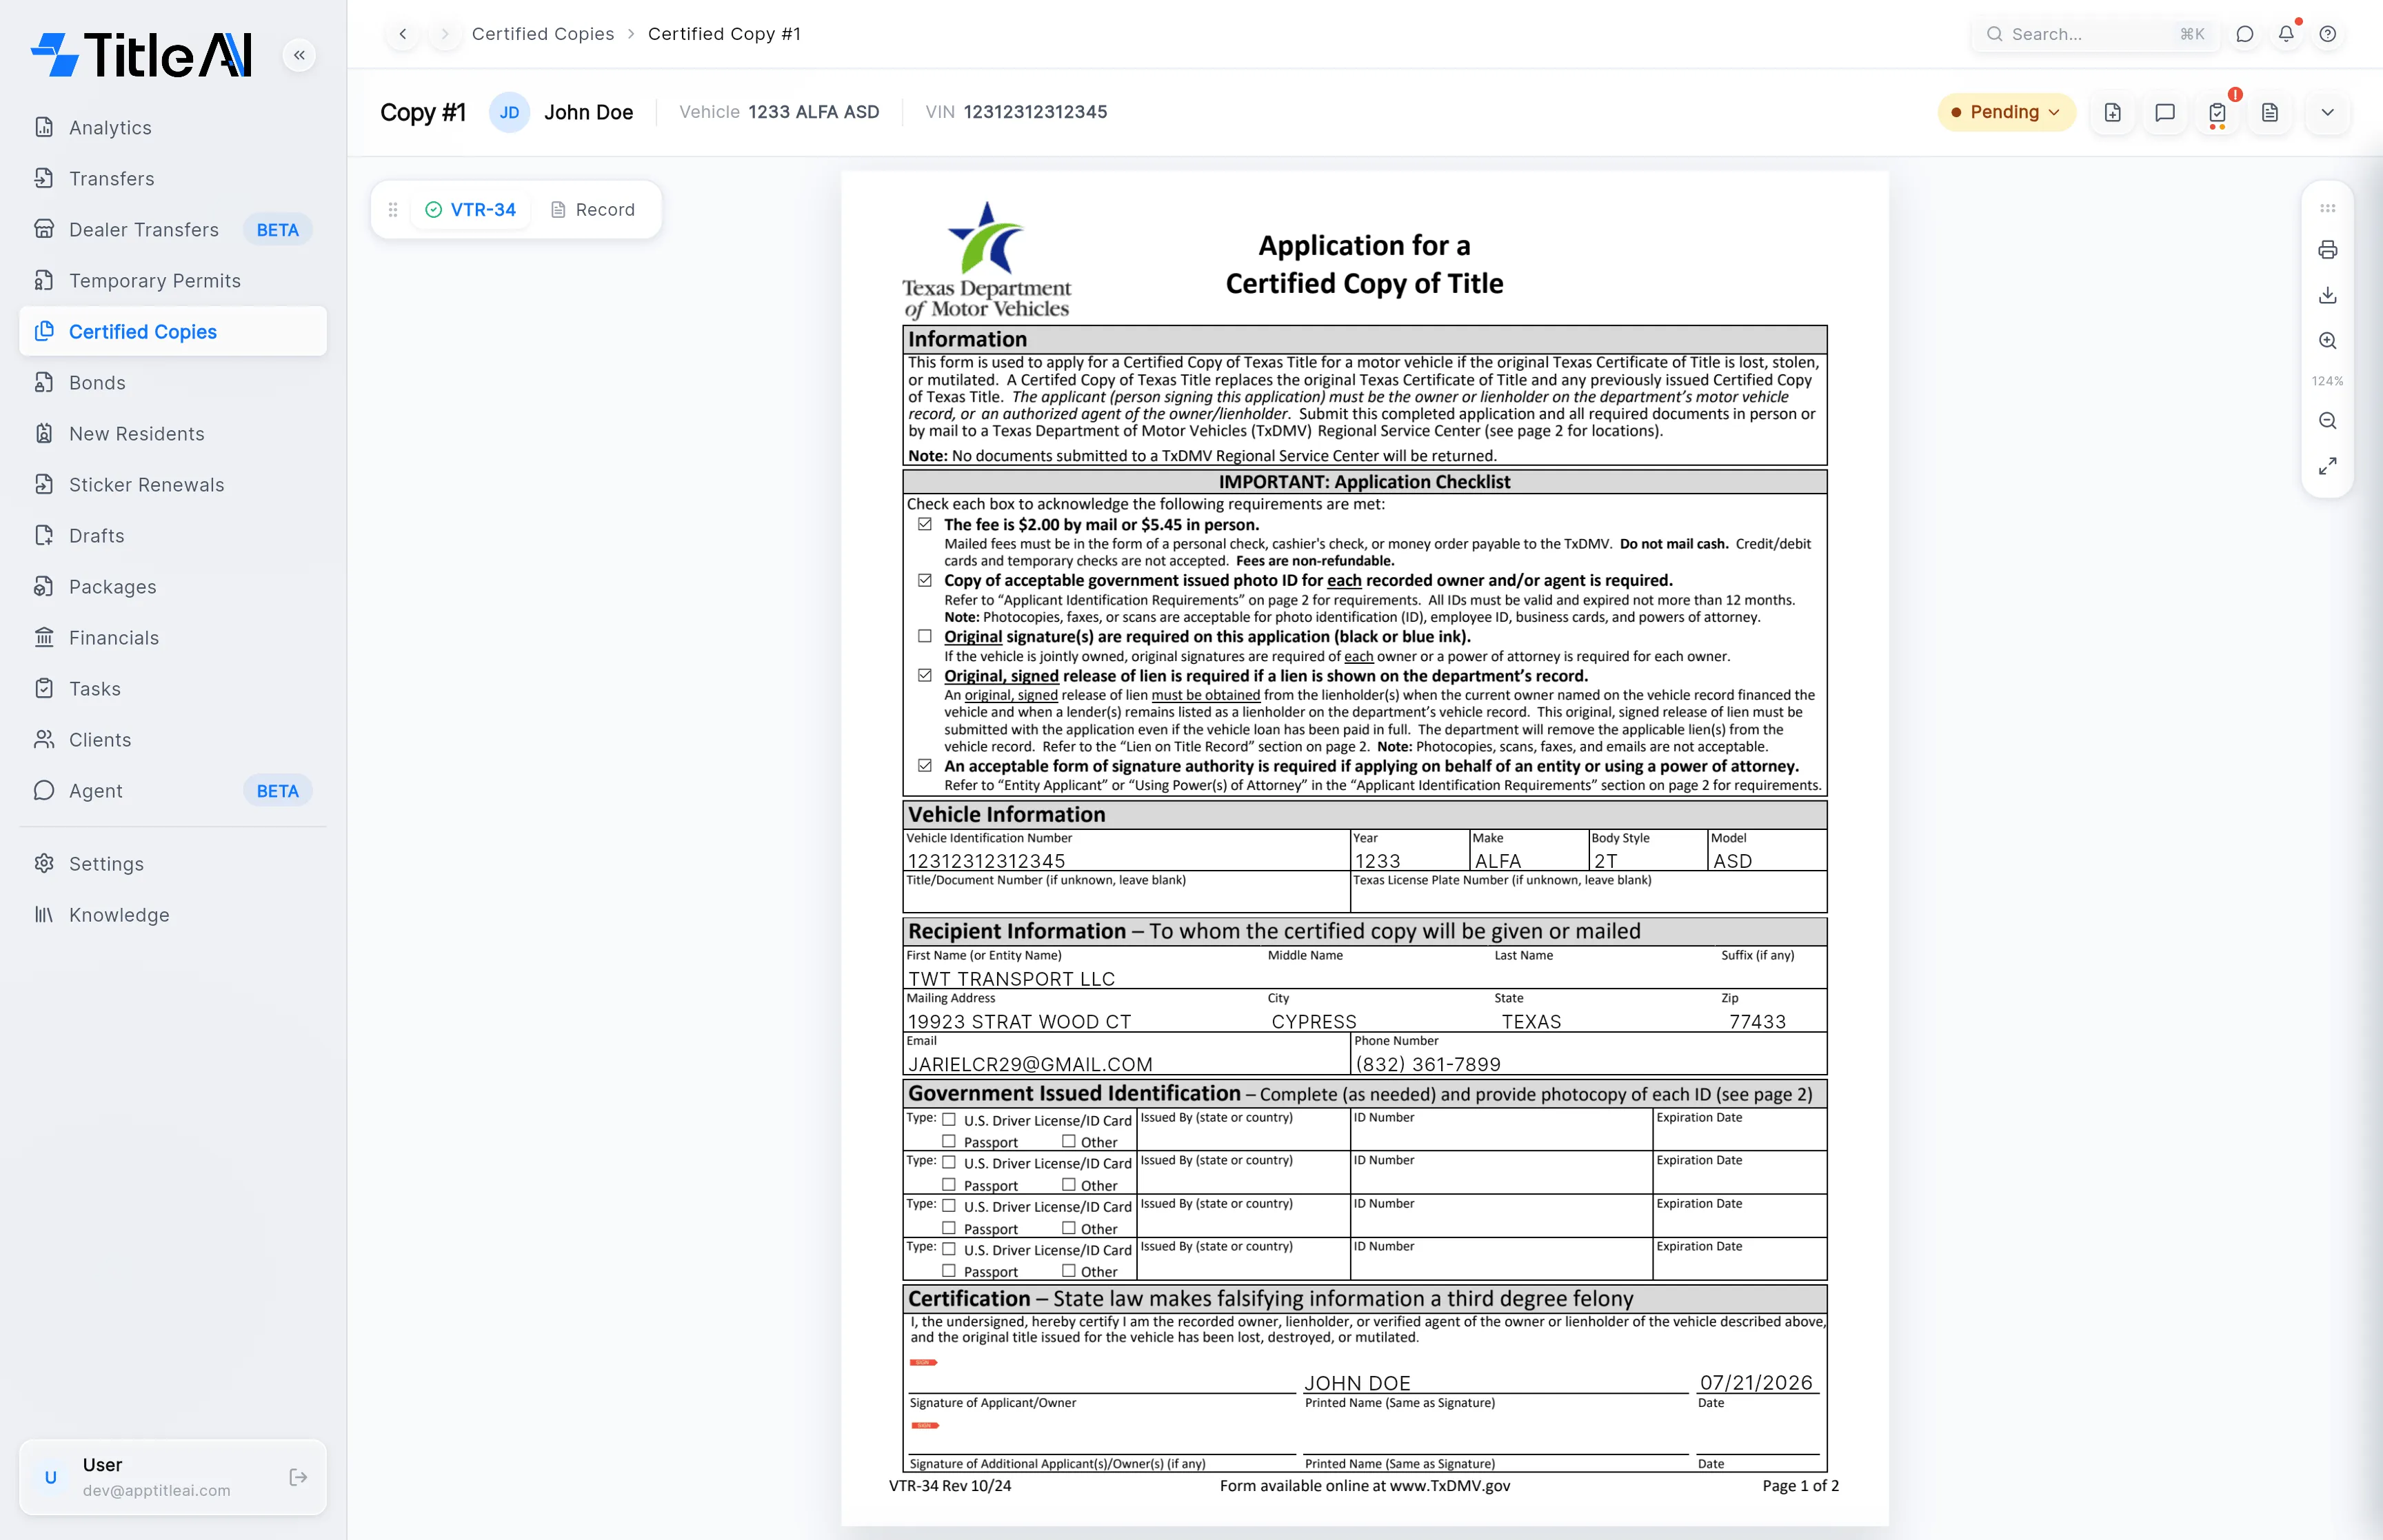Go to Sticker Renewals
This screenshot has height=1540, width=2383.
173,484
